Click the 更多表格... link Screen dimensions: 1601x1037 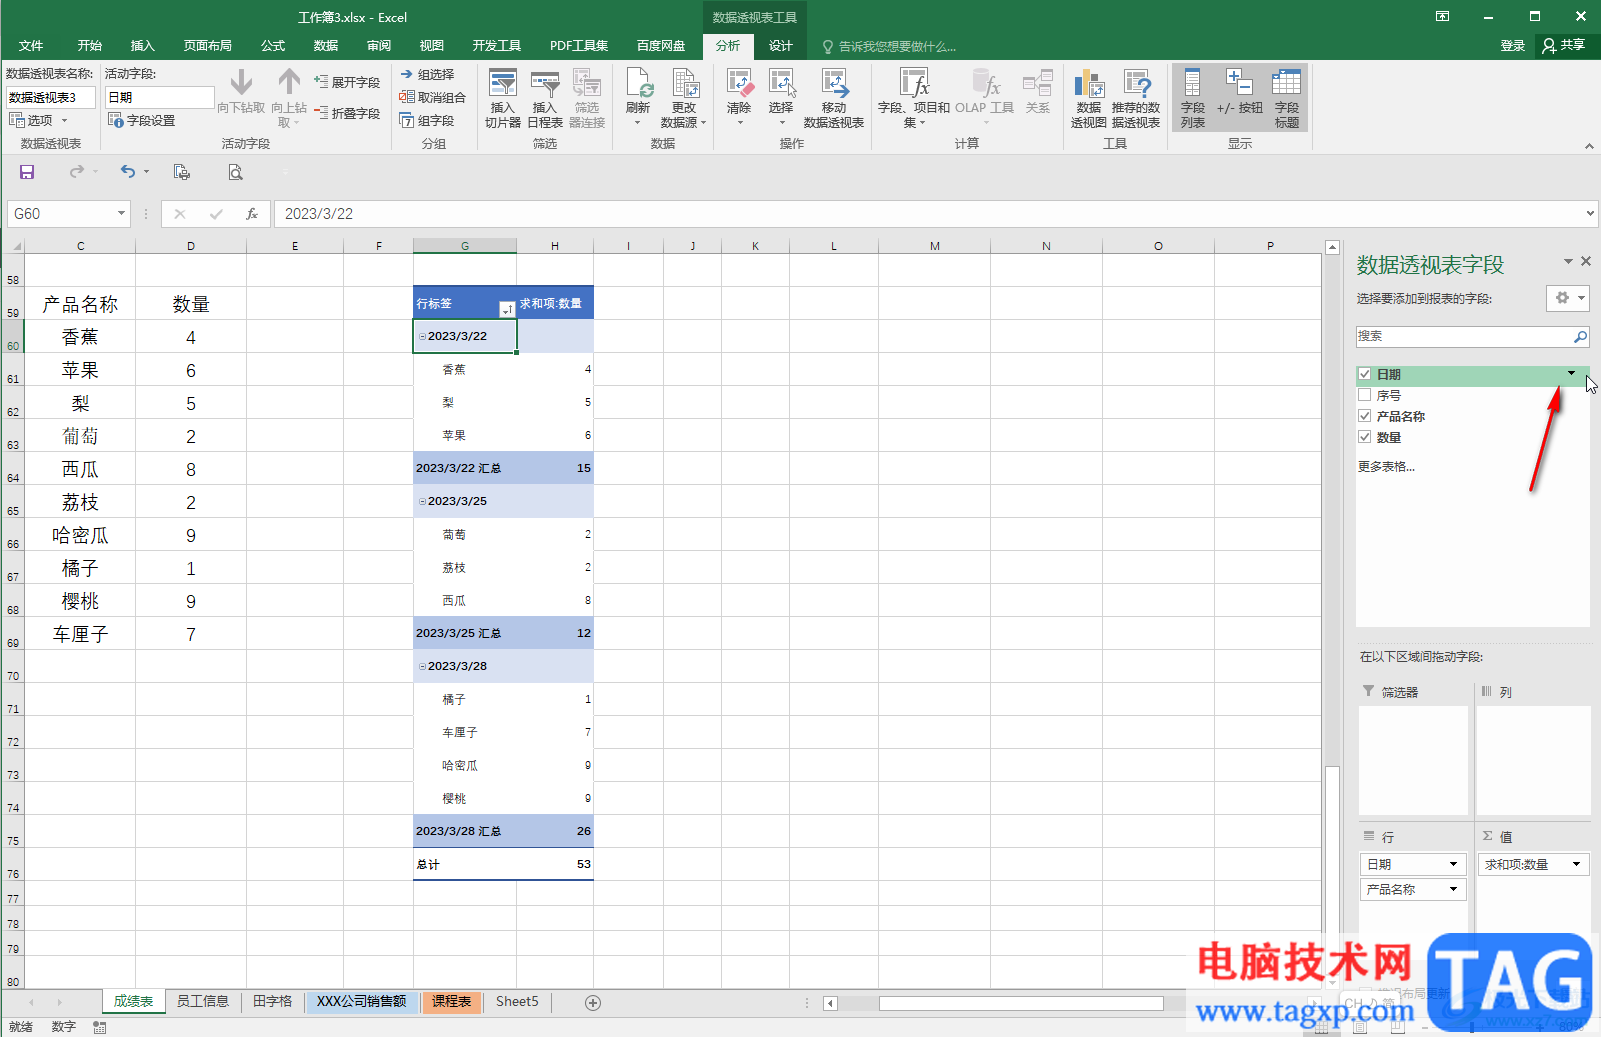tap(1386, 467)
